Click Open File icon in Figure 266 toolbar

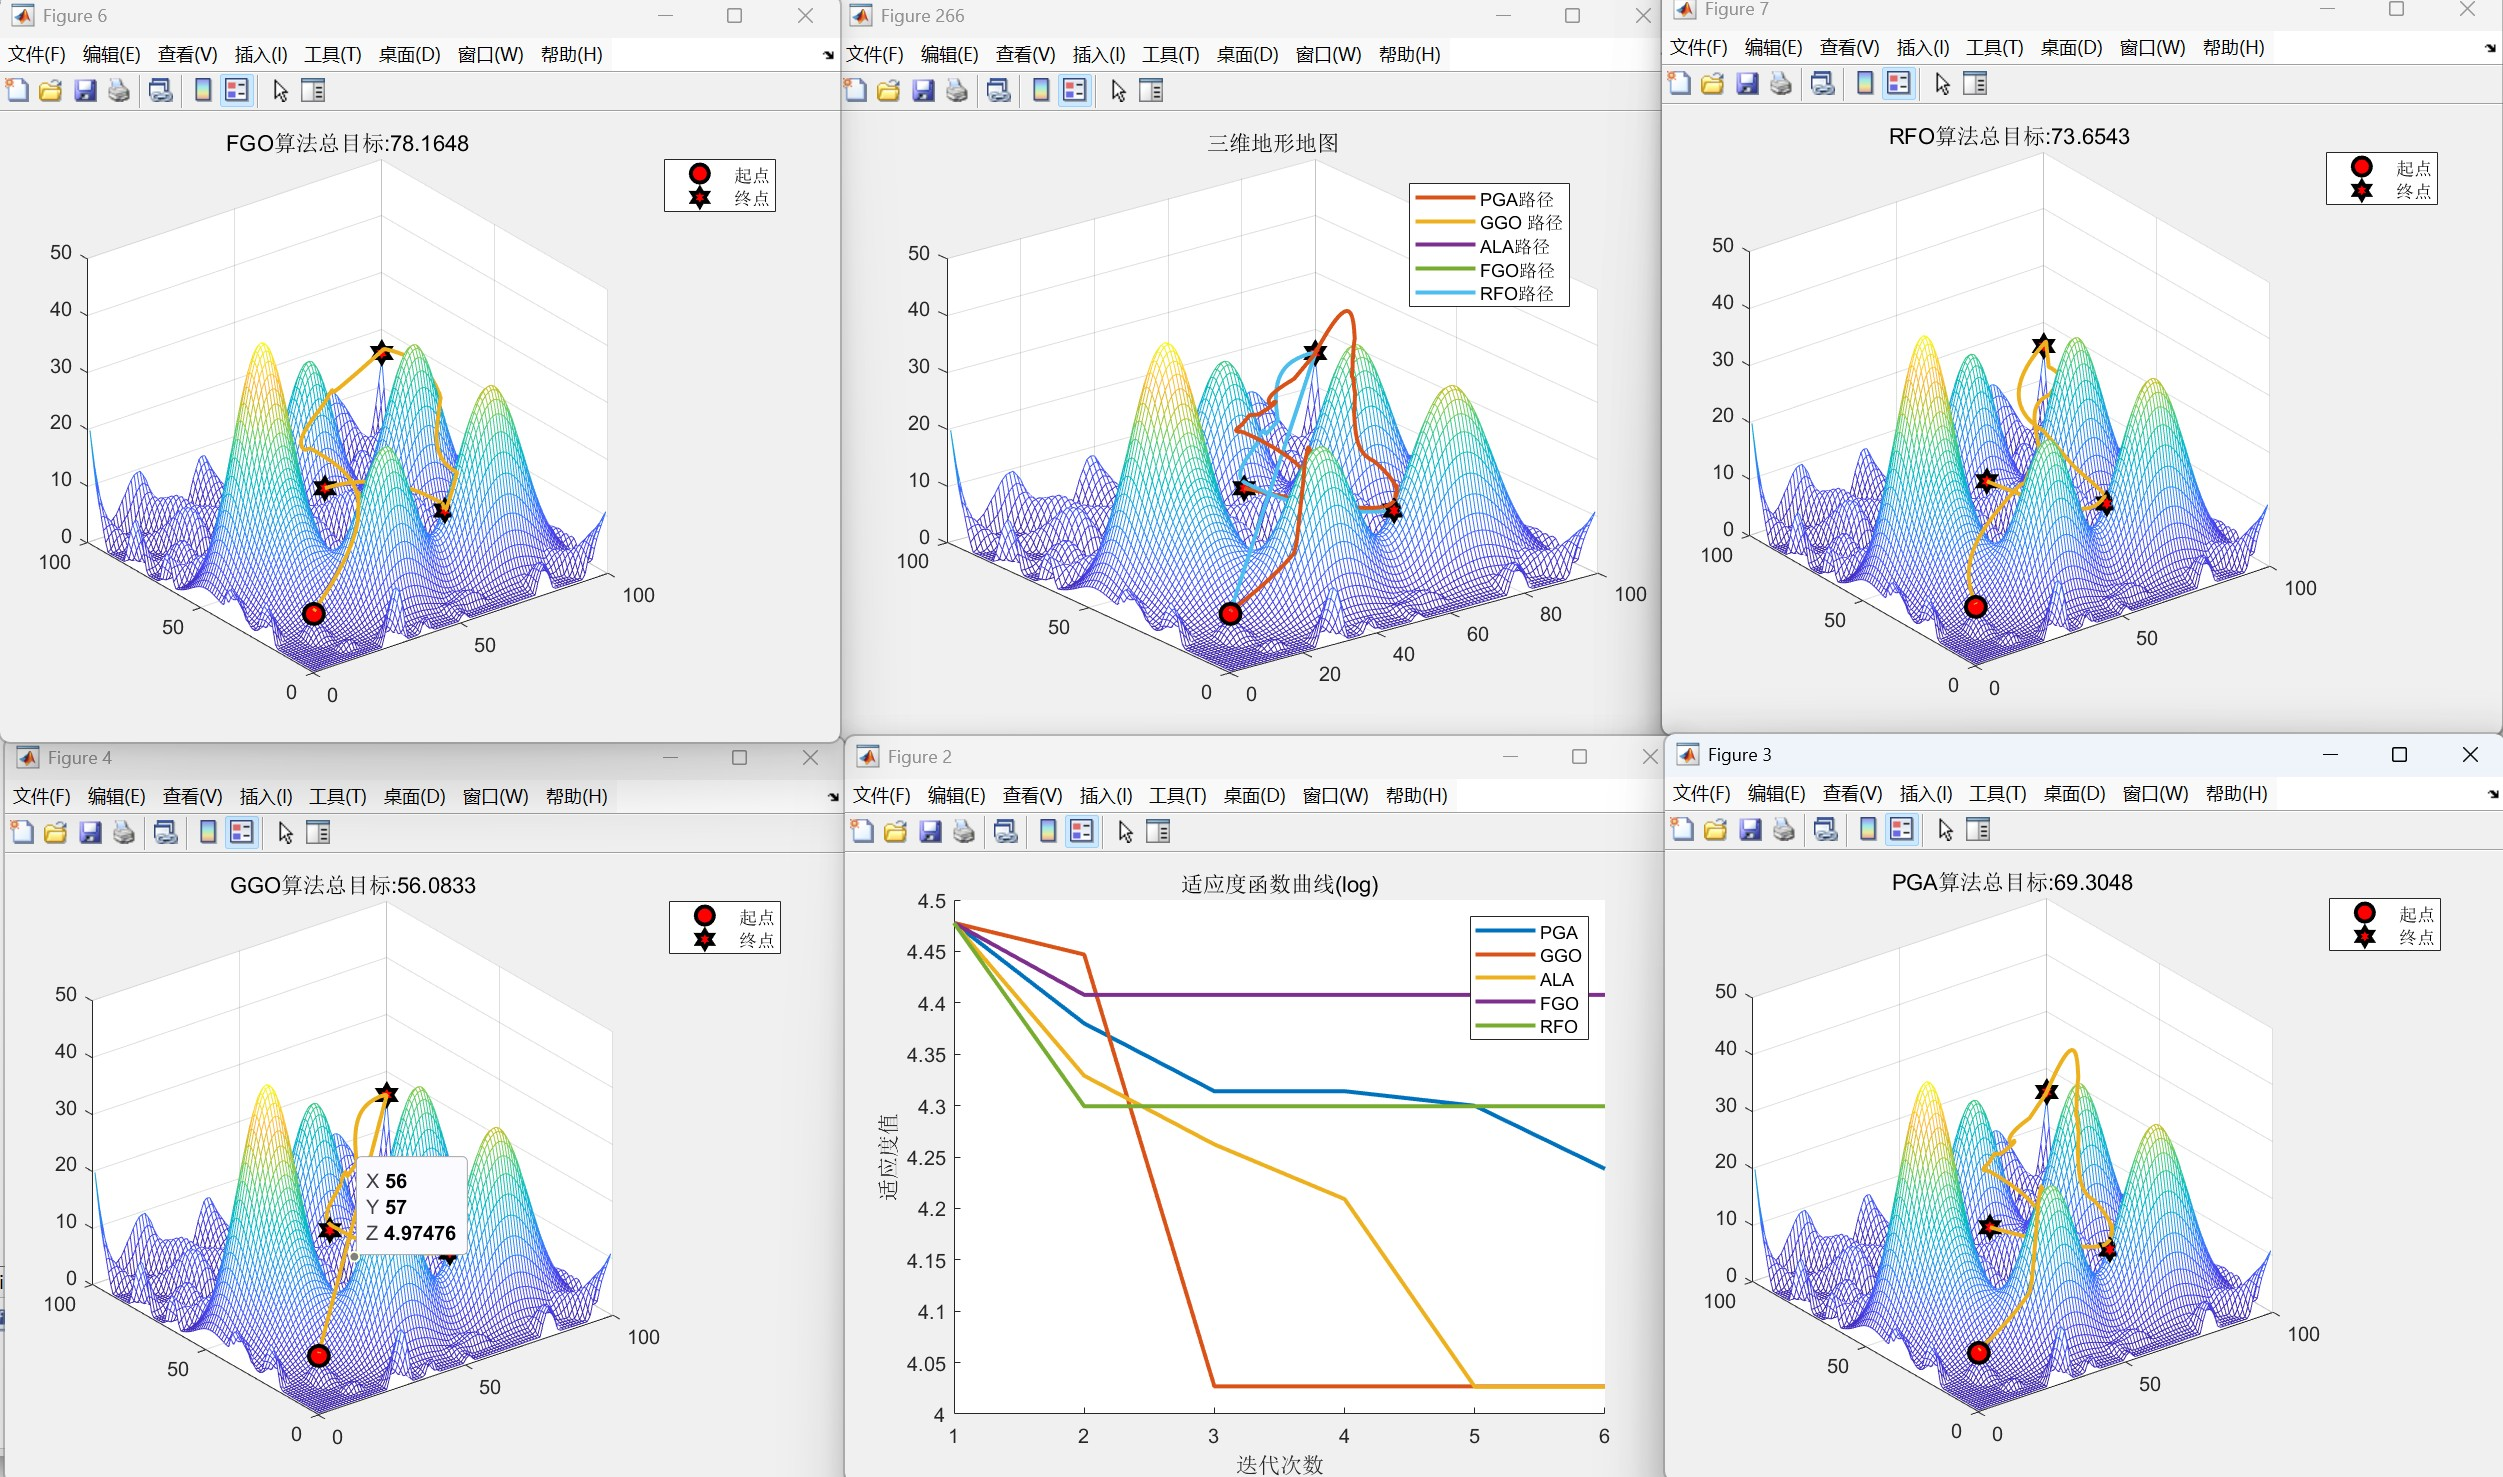(888, 91)
